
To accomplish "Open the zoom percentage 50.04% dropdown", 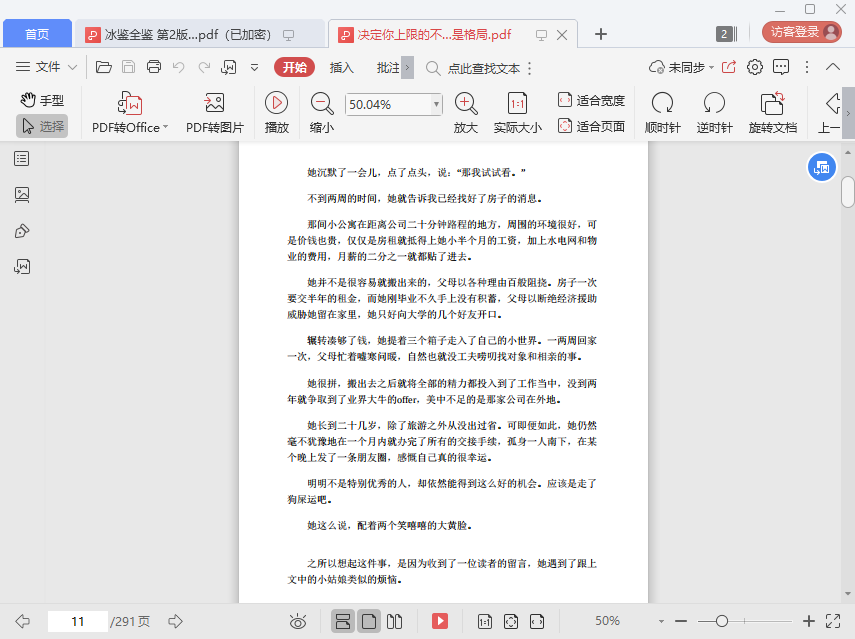I will 436,104.
